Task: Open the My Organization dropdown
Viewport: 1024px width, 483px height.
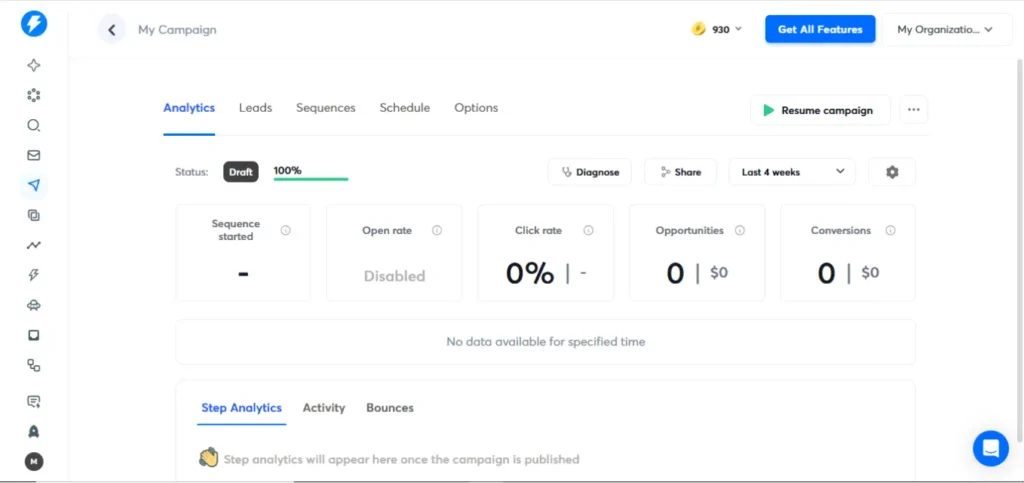Action: (x=947, y=29)
